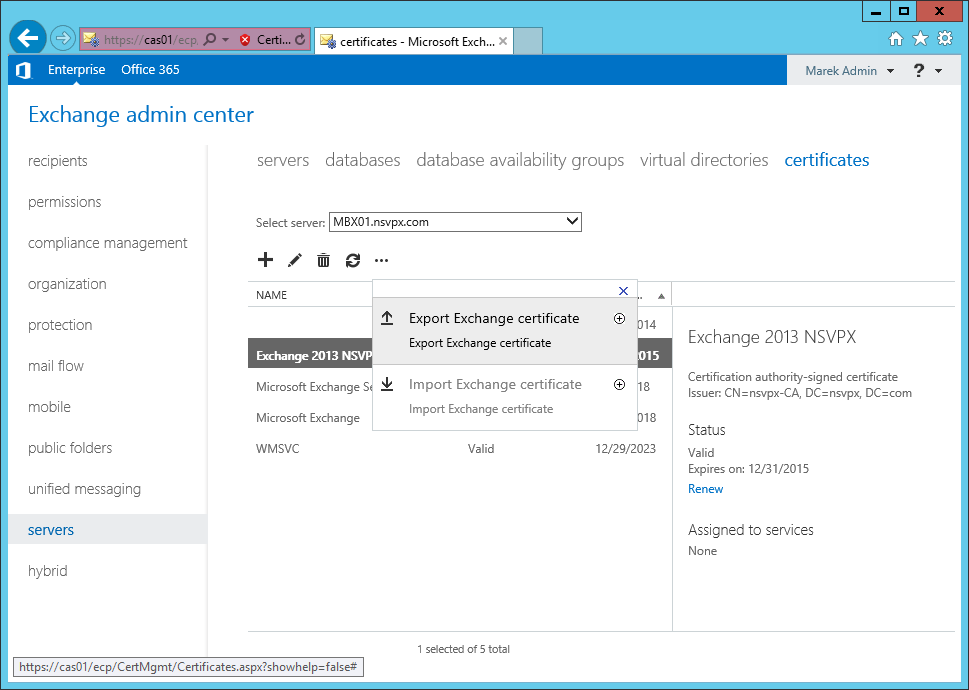Go to mail flow in sidebar
Viewport: 969px width, 690px height.
(56, 366)
